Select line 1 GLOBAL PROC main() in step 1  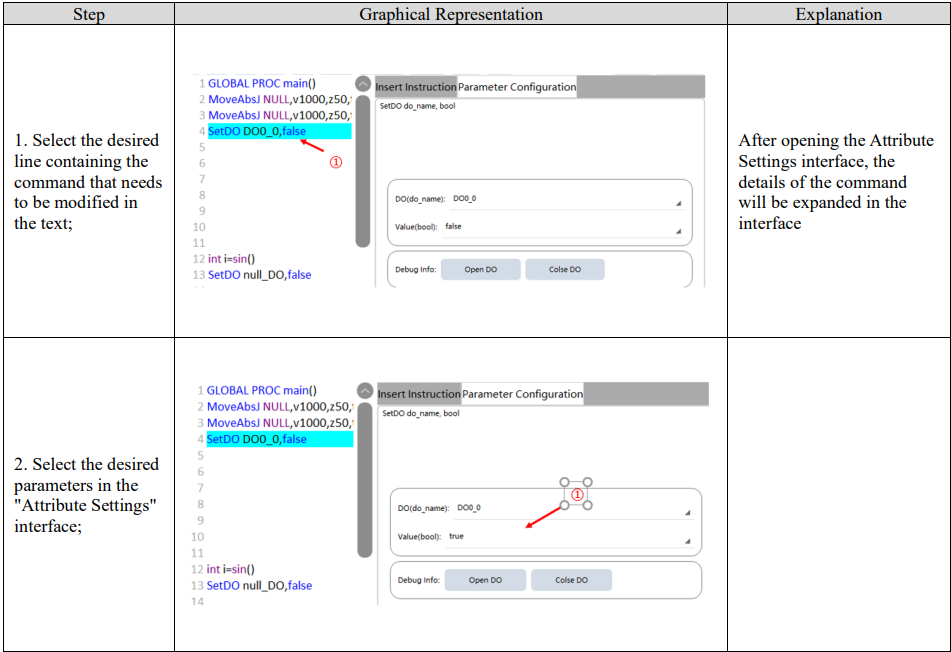[261, 84]
